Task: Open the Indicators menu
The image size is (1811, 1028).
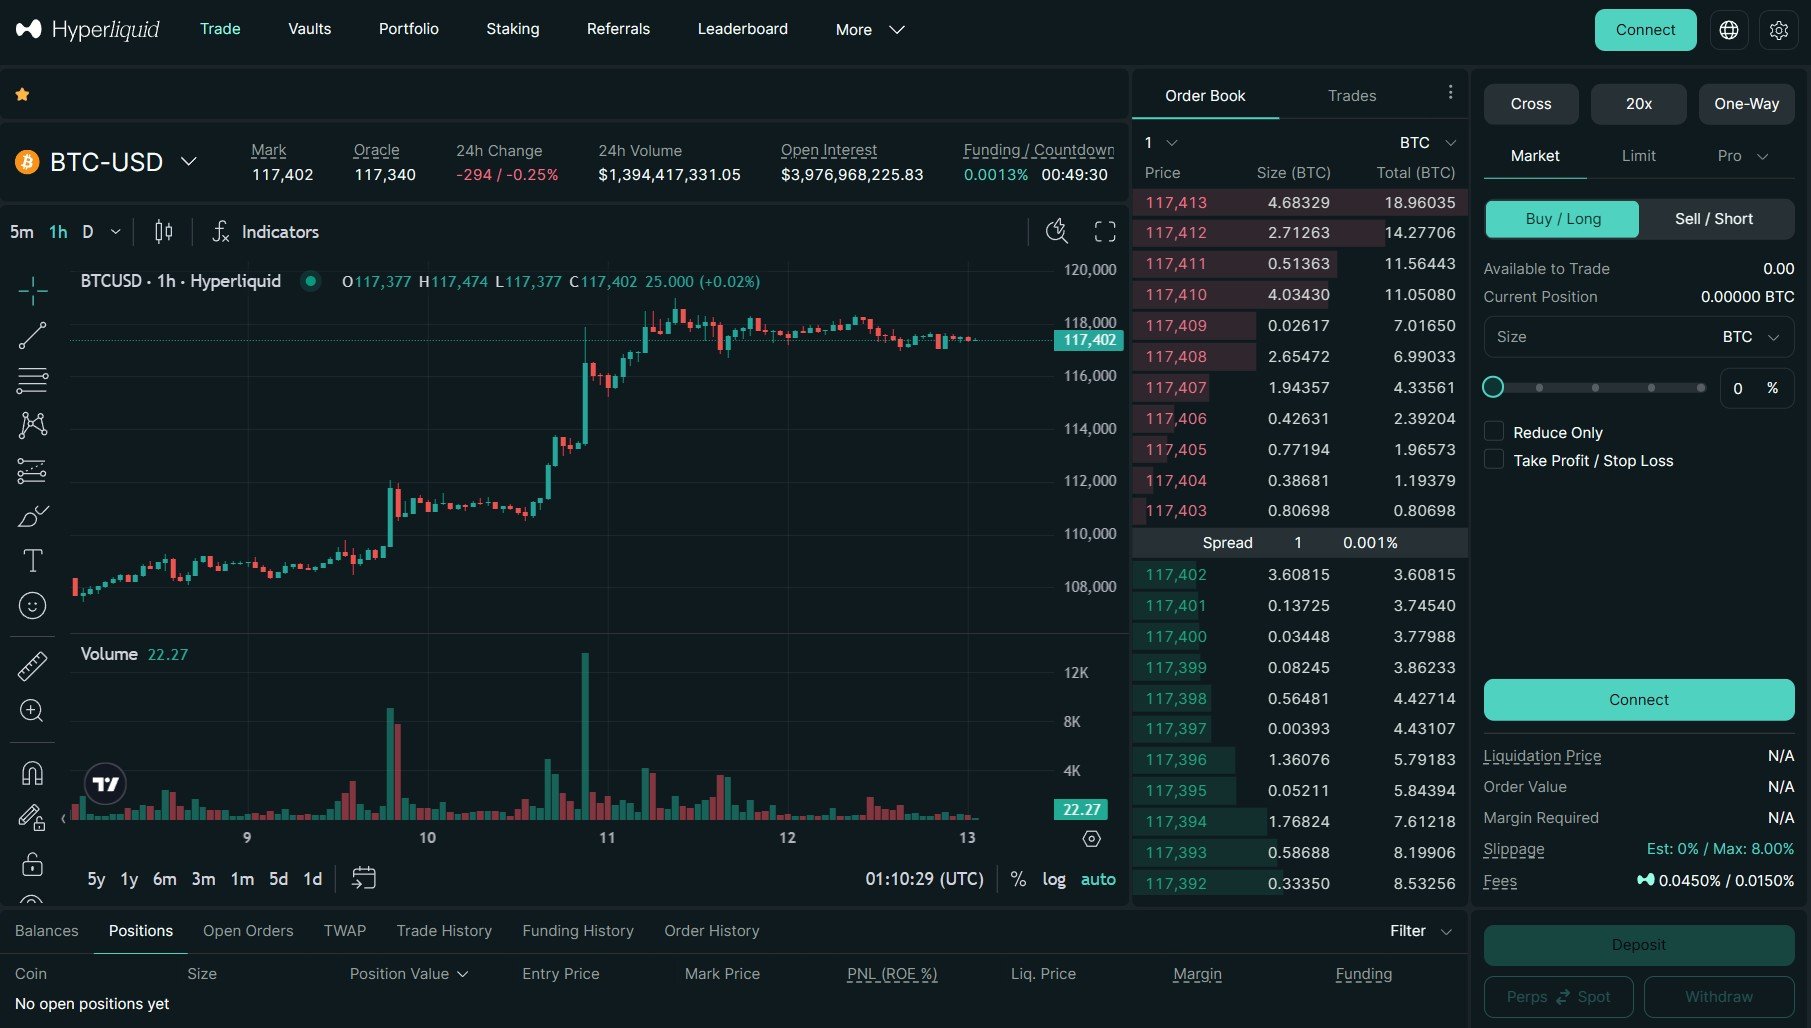Action: click(x=266, y=232)
